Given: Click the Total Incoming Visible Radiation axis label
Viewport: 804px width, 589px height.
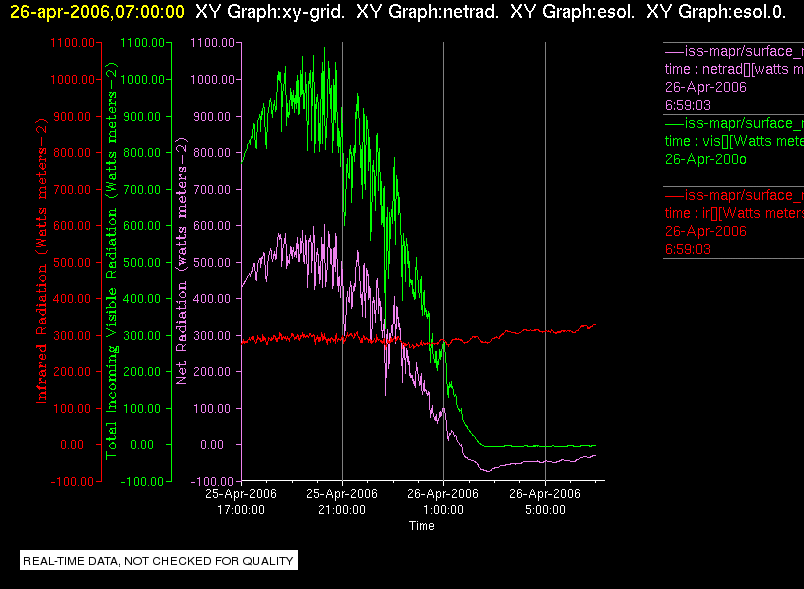Looking at the screenshot, I should coord(111,261).
